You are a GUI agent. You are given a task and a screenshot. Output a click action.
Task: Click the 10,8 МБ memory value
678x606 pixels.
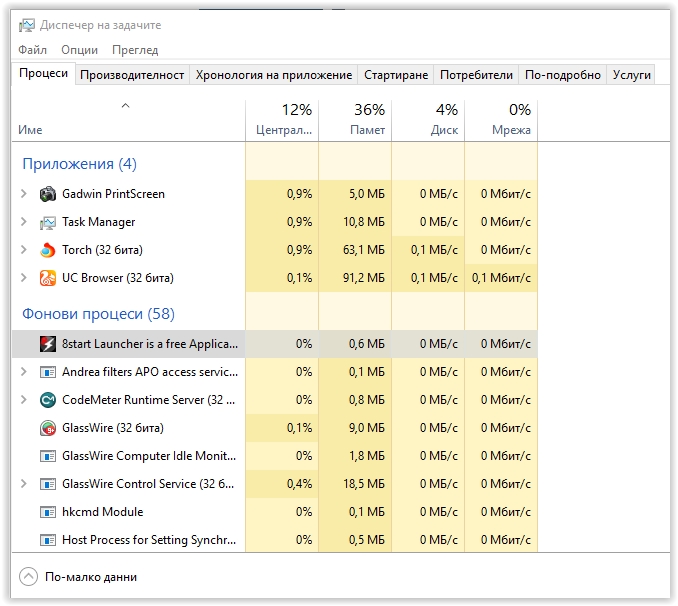tap(364, 222)
